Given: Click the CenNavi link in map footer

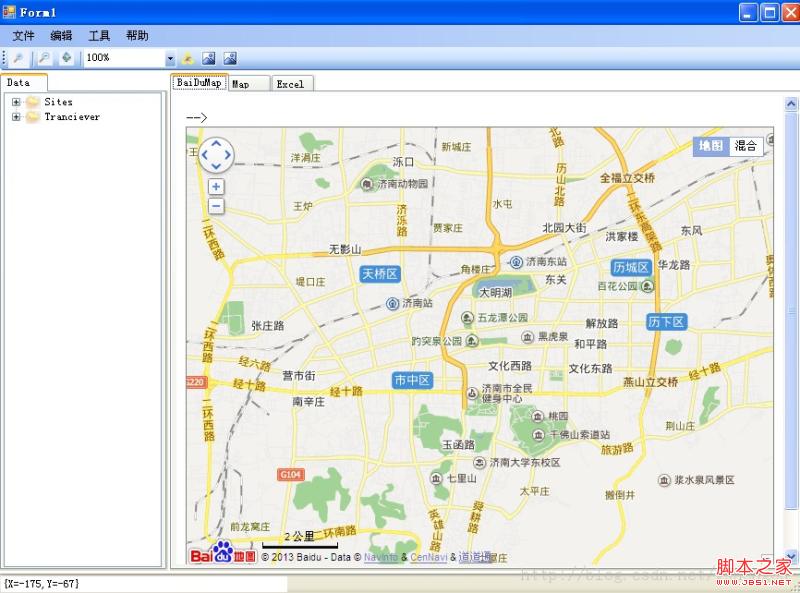Looking at the screenshot, I should [x=429, y=557].
